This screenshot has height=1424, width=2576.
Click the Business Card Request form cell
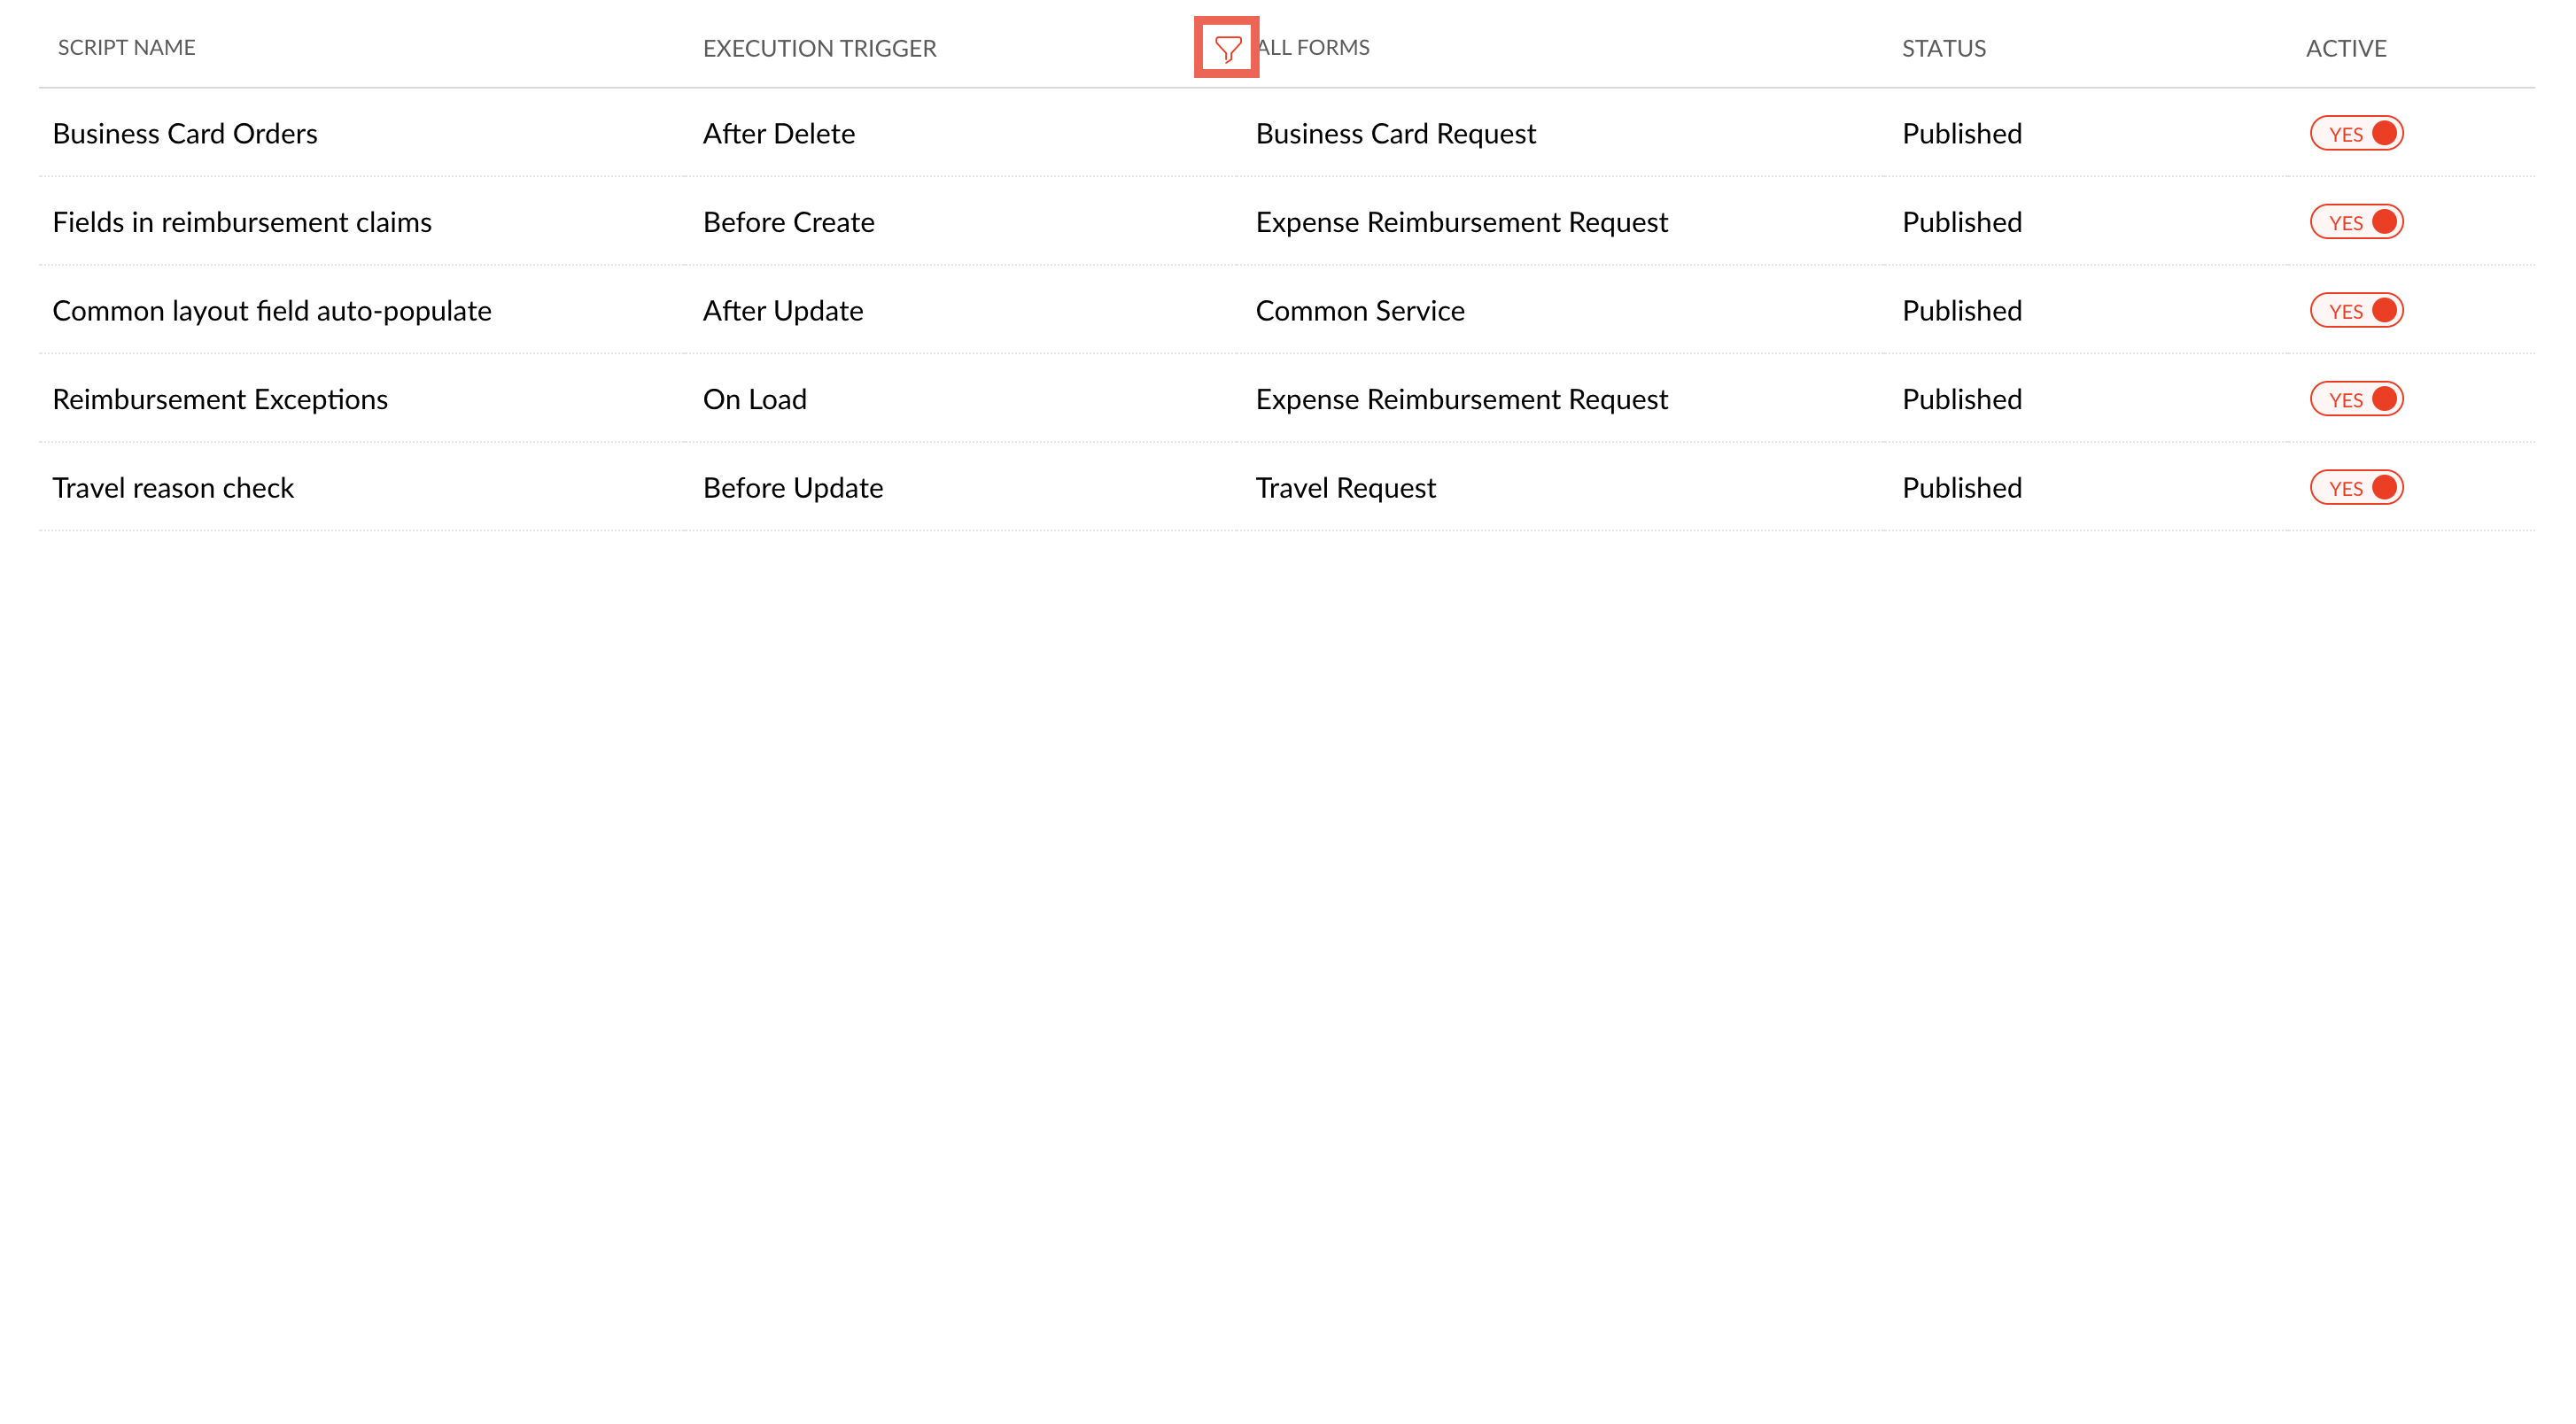1395,134
